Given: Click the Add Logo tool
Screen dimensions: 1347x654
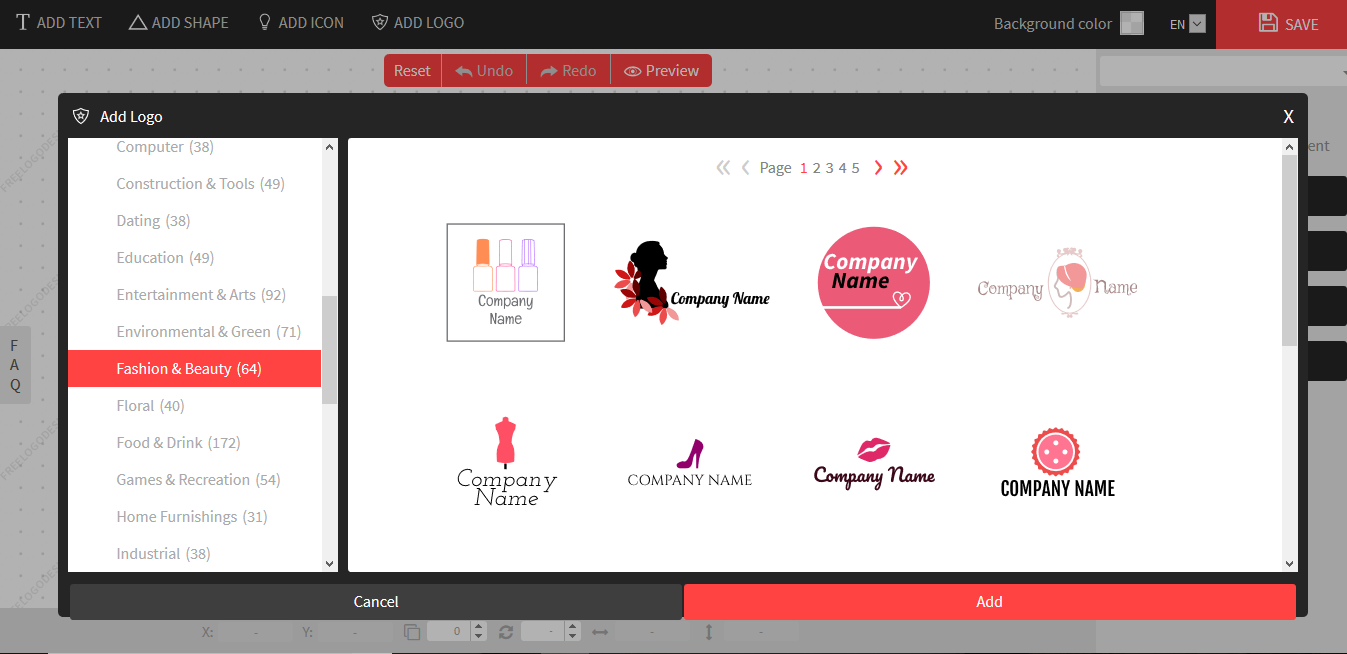Looking at the screenshot, I should [417, 22].
